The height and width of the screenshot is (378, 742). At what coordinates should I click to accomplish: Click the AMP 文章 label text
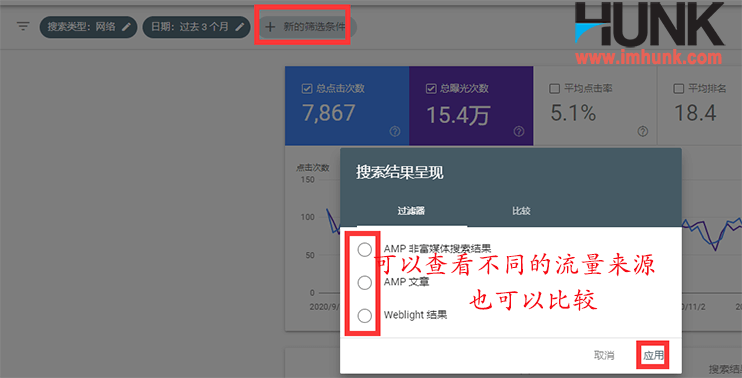(406, 282)
